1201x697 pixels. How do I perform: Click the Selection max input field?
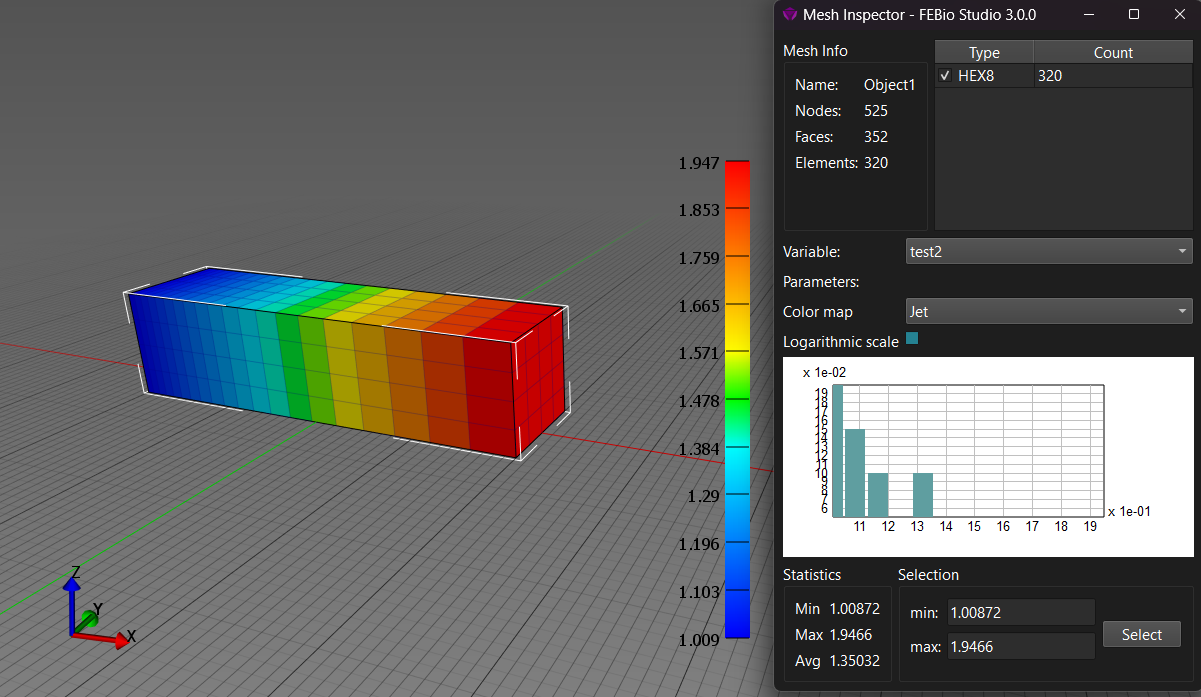coord(1021,646)
